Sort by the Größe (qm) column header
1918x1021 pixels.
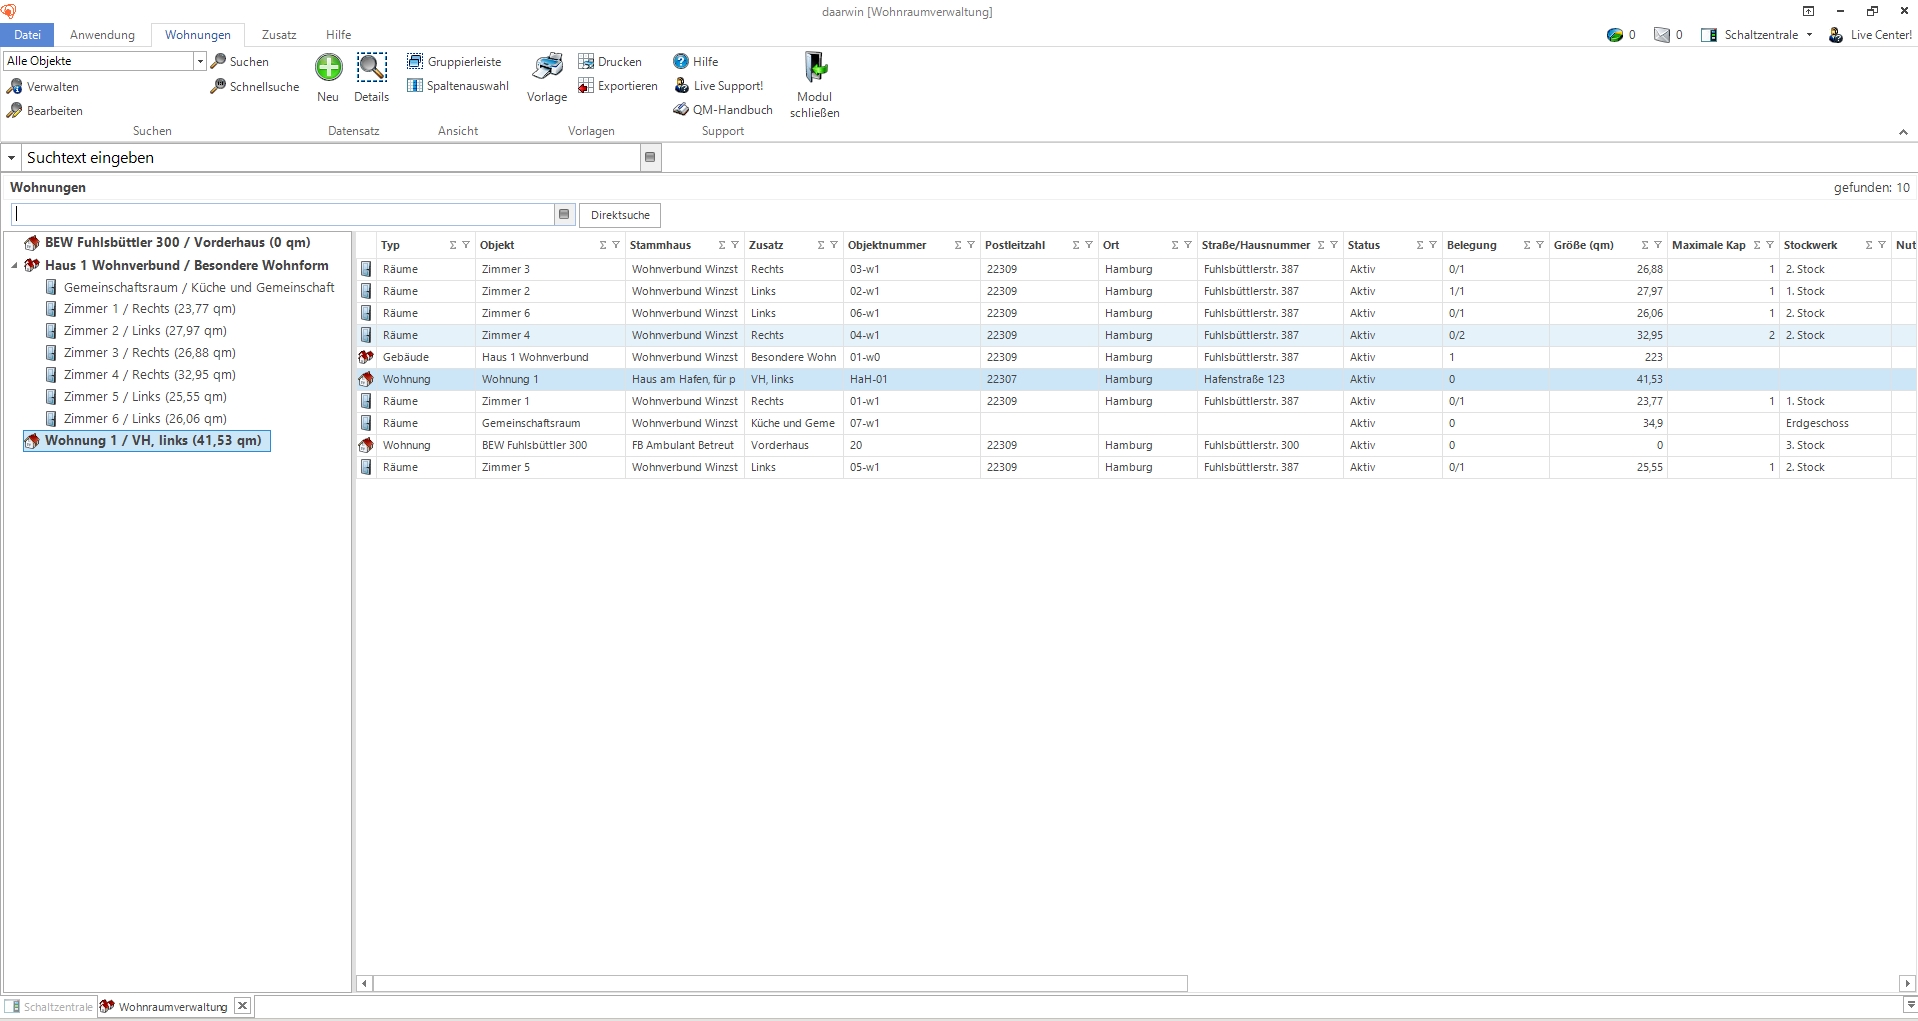1583,245
